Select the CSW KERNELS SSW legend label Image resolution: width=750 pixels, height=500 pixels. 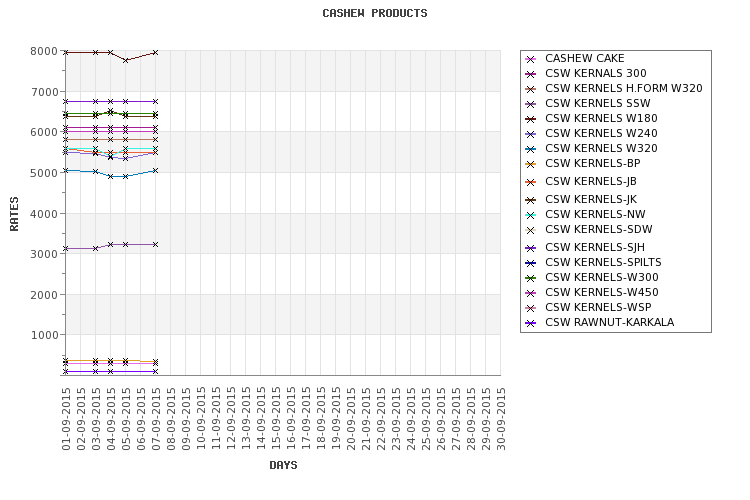coord(597,103)
